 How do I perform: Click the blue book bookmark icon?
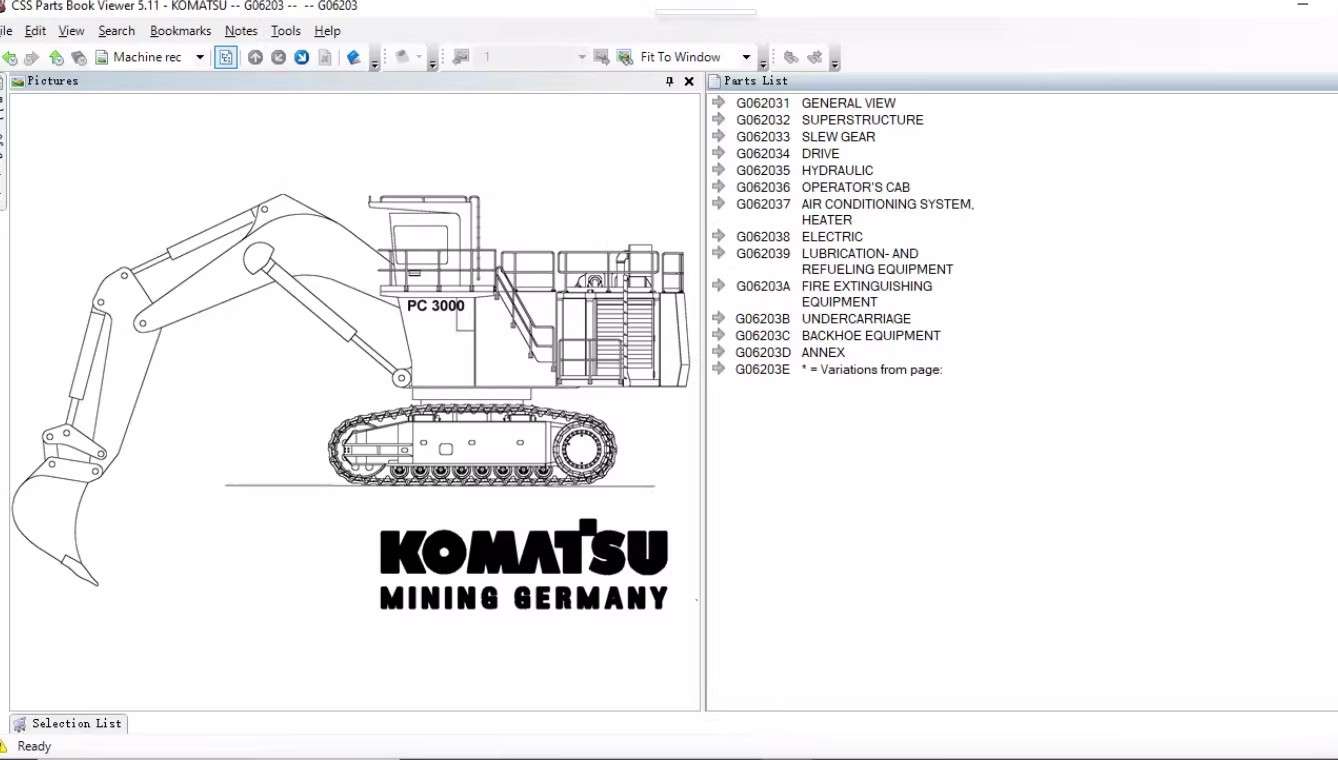(x=353, y=58)
